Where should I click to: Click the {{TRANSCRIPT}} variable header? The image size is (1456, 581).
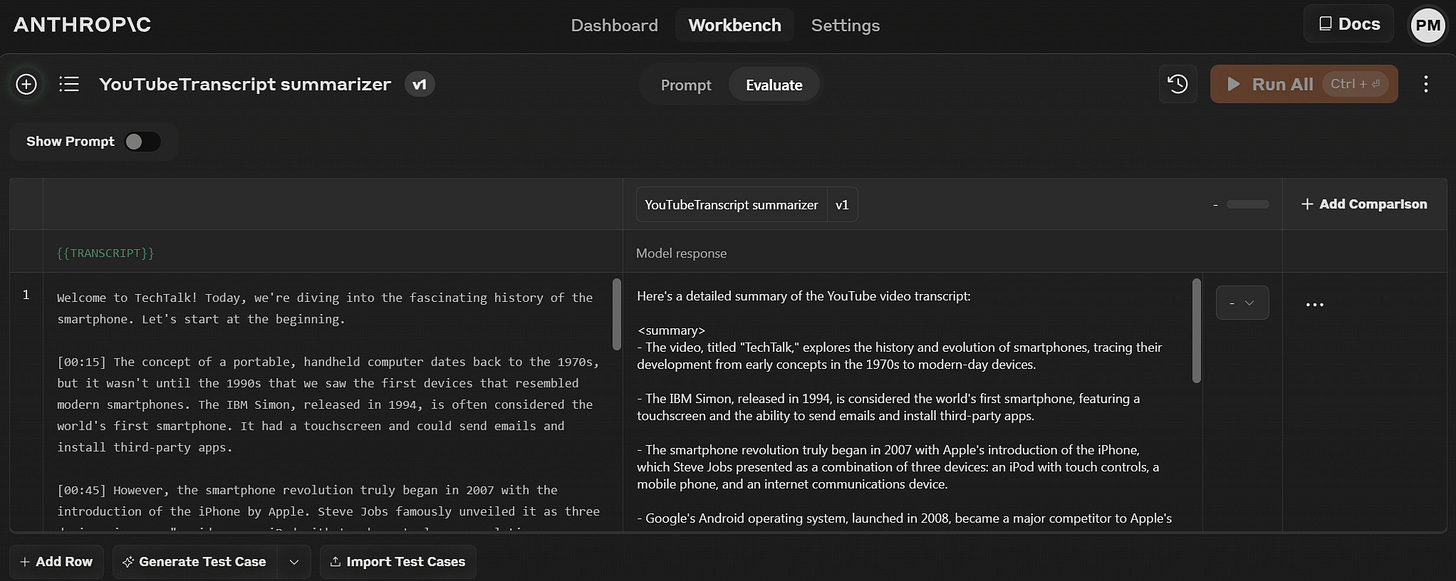point(105,253)
